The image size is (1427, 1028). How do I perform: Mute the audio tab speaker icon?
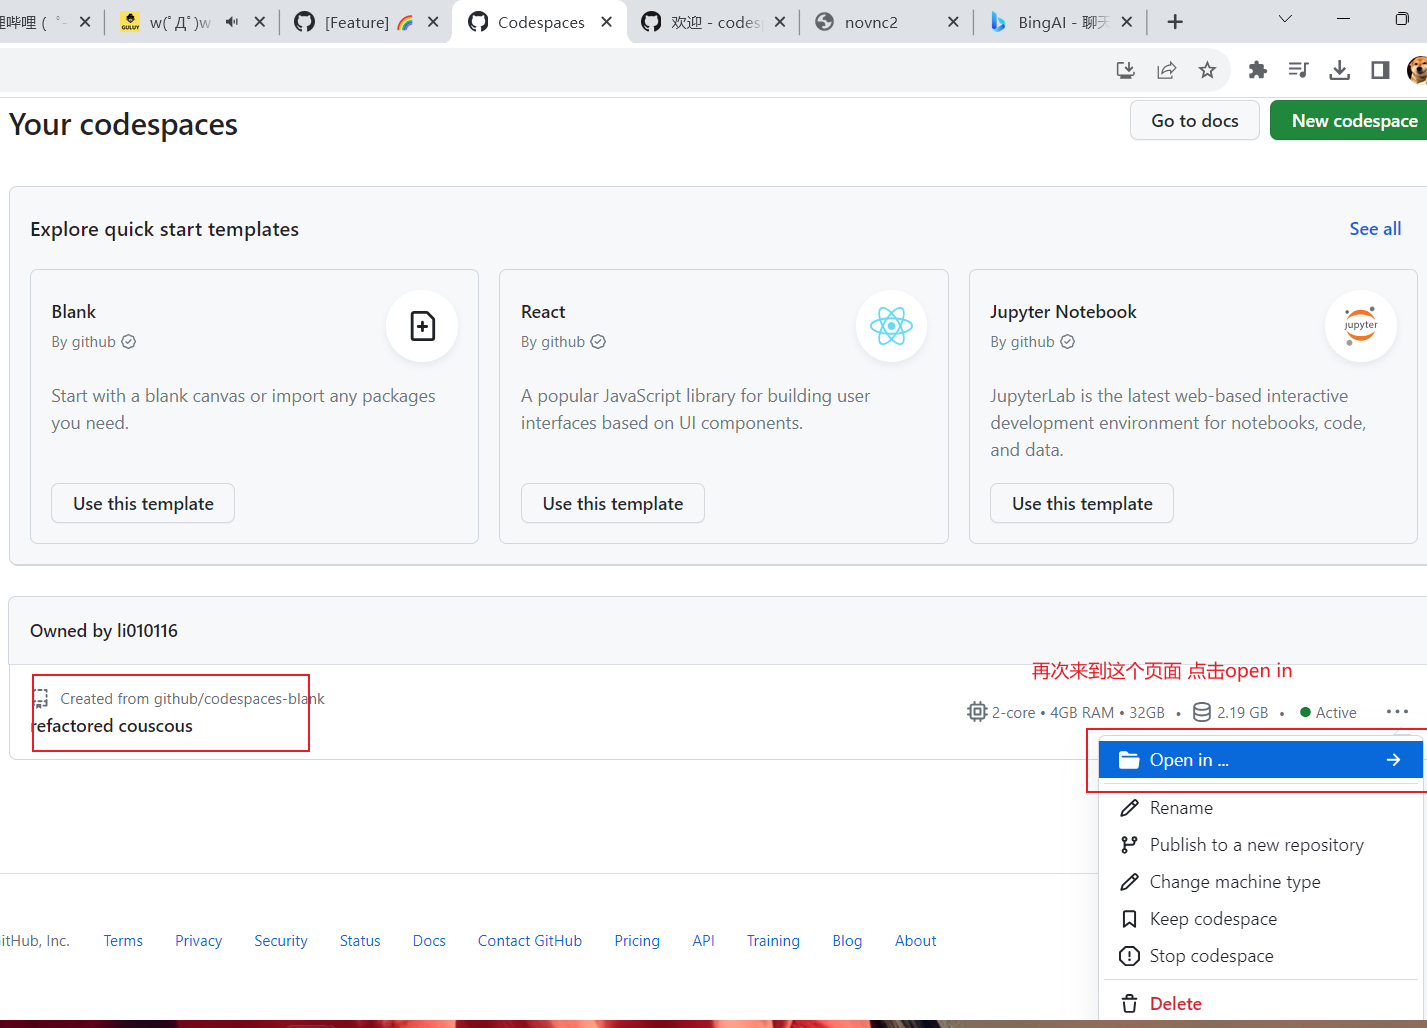(x=232, y=22)
